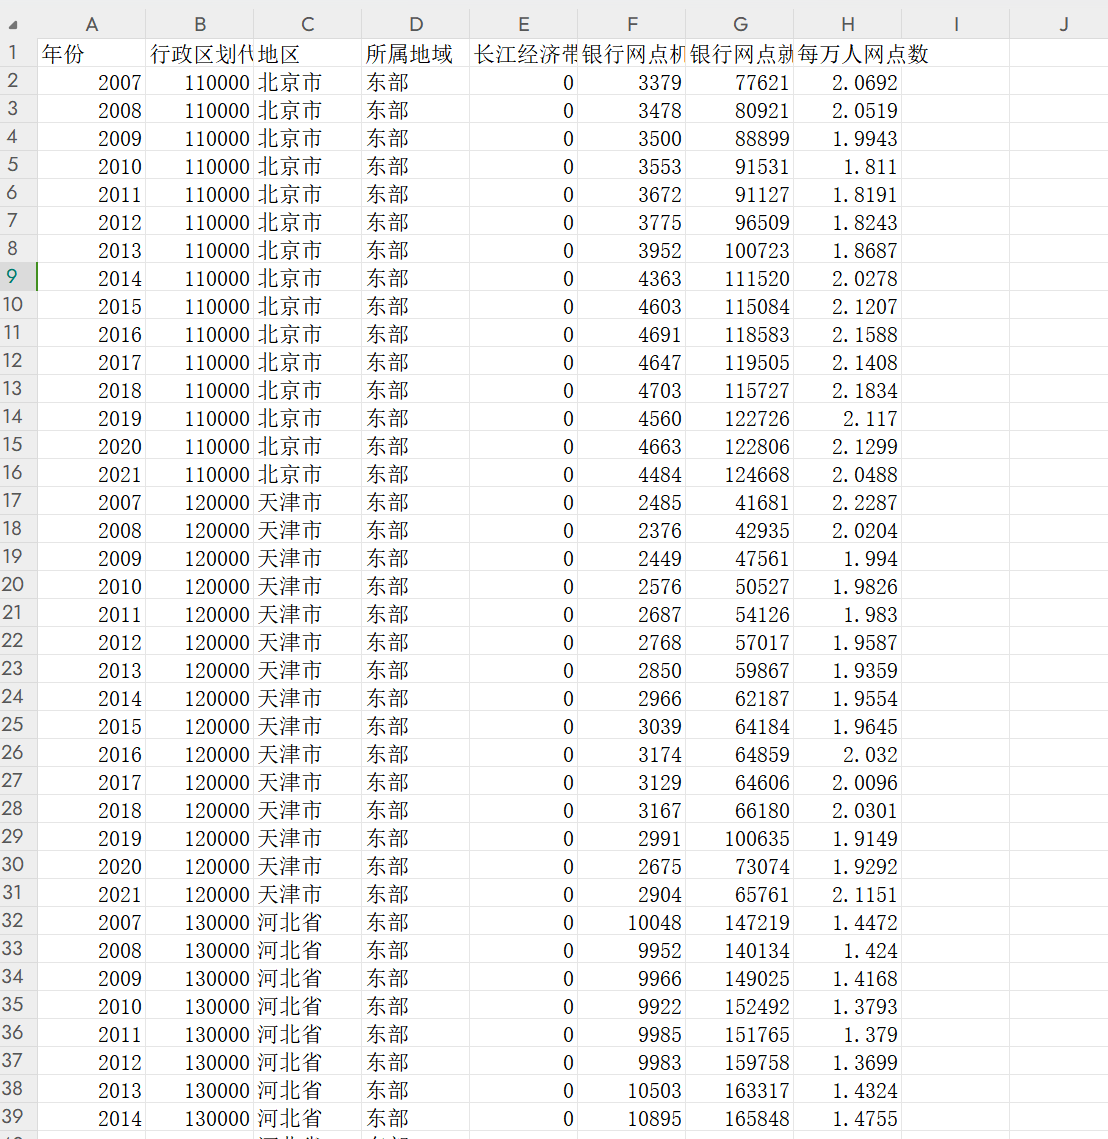The image size is (1108, 1139).
Task: Click cell with value 91127
Action: (x=740, y=194)
